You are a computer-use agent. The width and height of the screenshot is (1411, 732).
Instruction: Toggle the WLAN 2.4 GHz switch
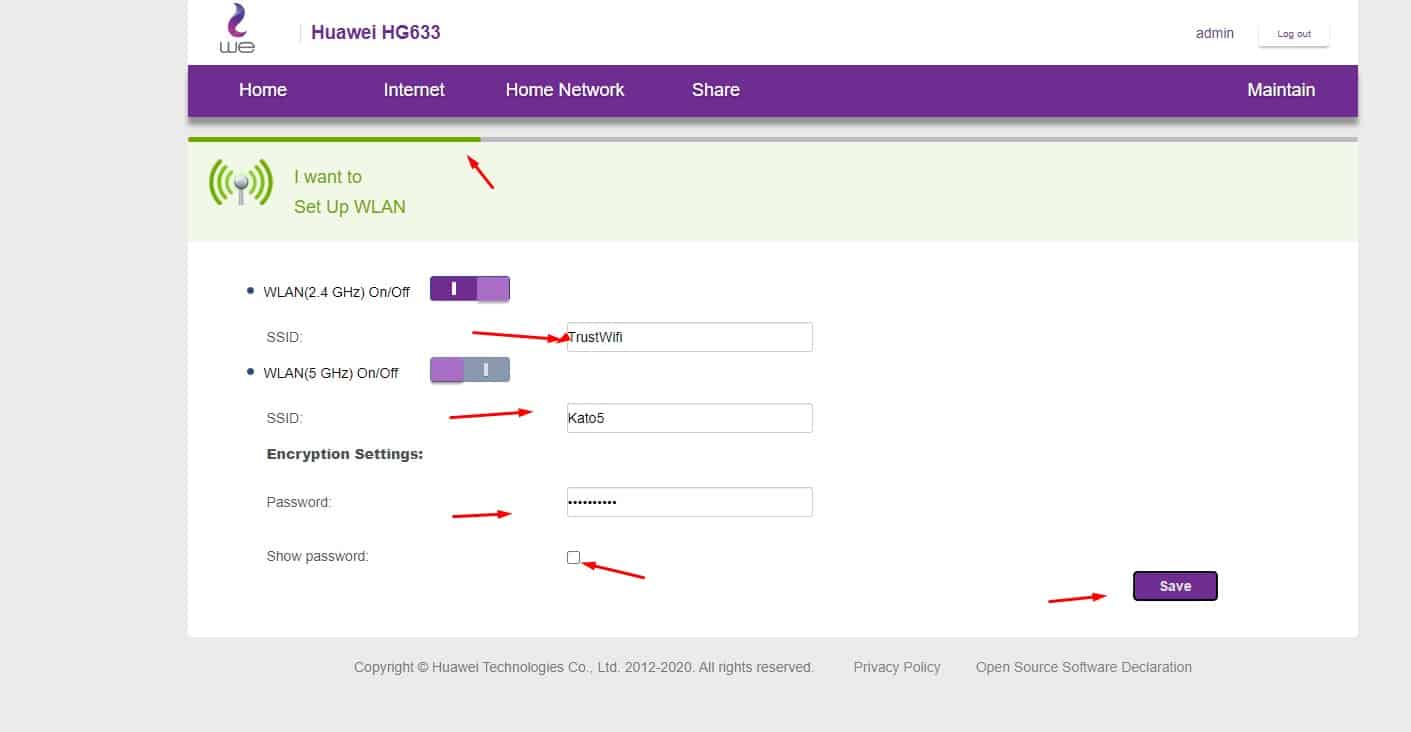click(470, 289)
